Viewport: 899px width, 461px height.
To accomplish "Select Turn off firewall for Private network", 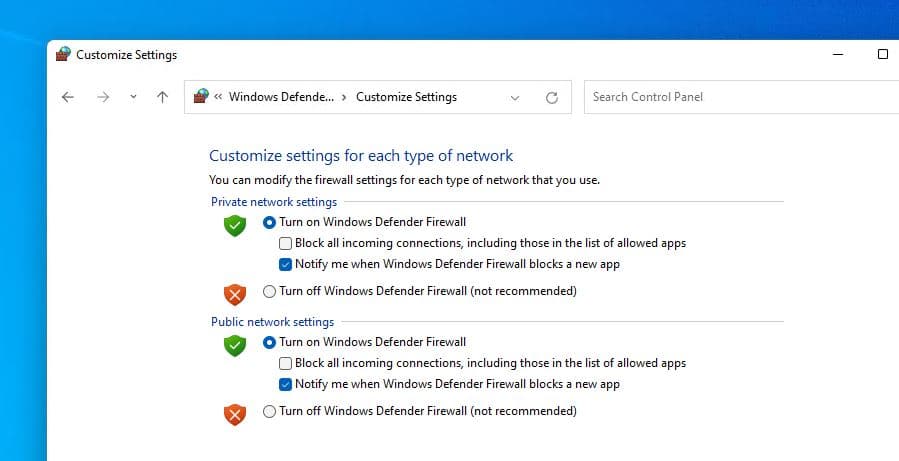I will click(x=269, y=292).
